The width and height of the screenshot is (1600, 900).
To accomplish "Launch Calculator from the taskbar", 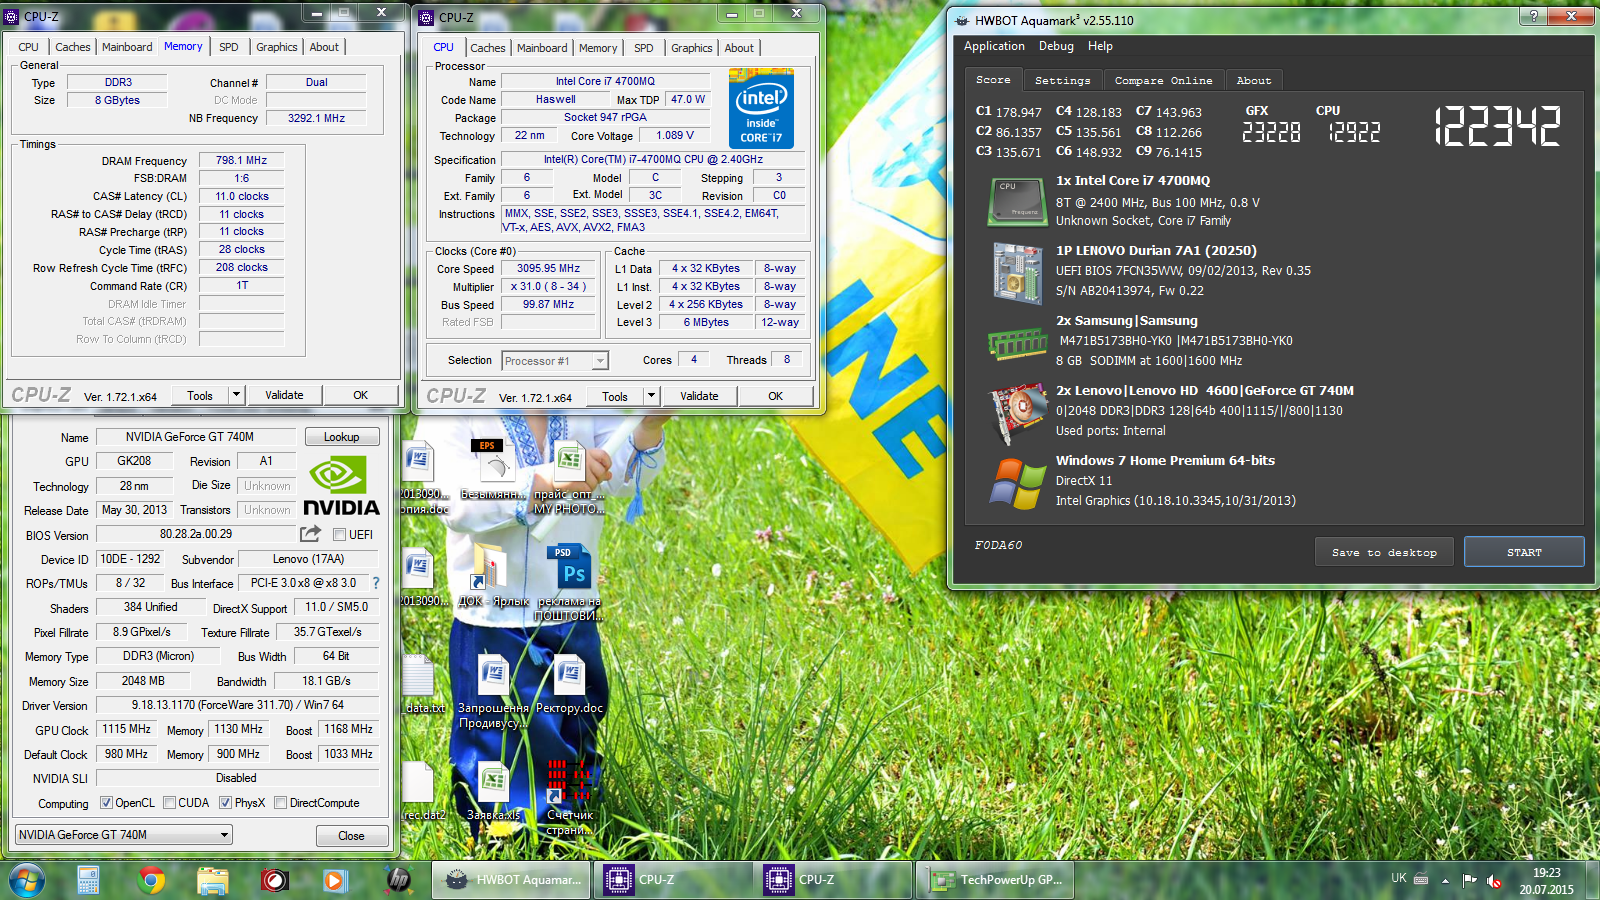I will point(88,880).
